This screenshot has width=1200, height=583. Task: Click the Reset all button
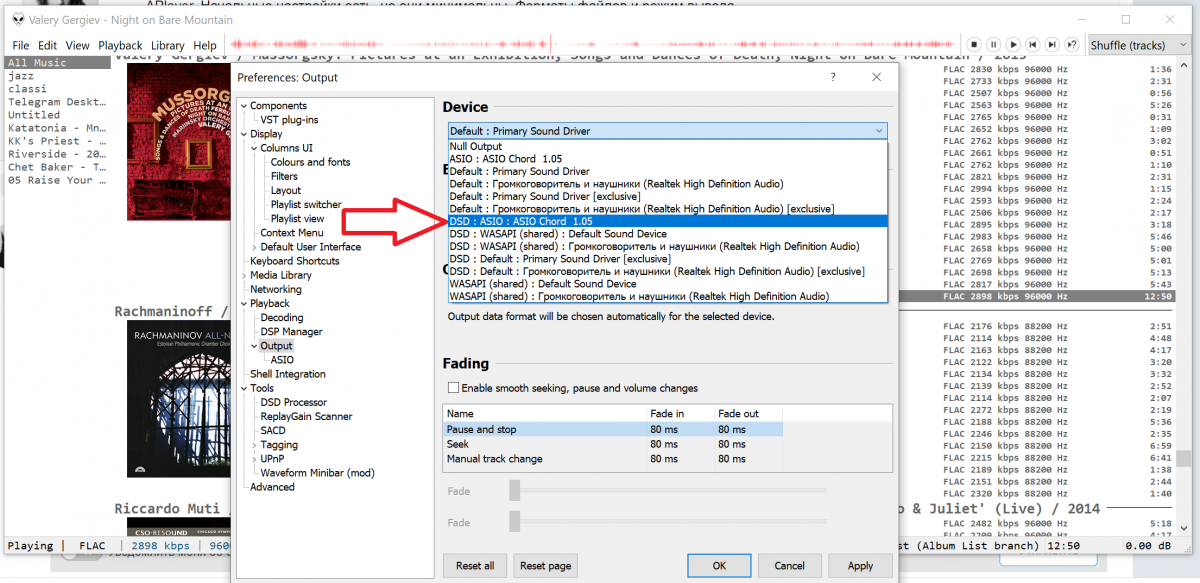point(475,566)
